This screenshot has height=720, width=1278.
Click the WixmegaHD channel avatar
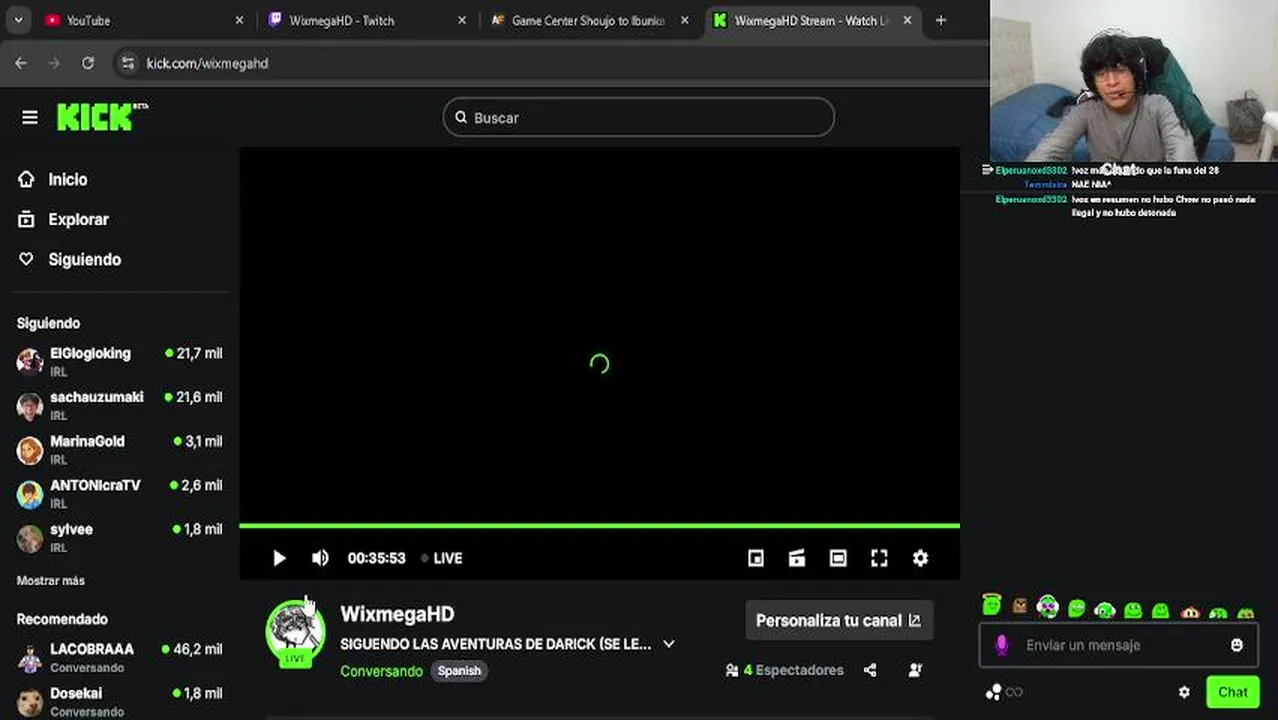295,632
